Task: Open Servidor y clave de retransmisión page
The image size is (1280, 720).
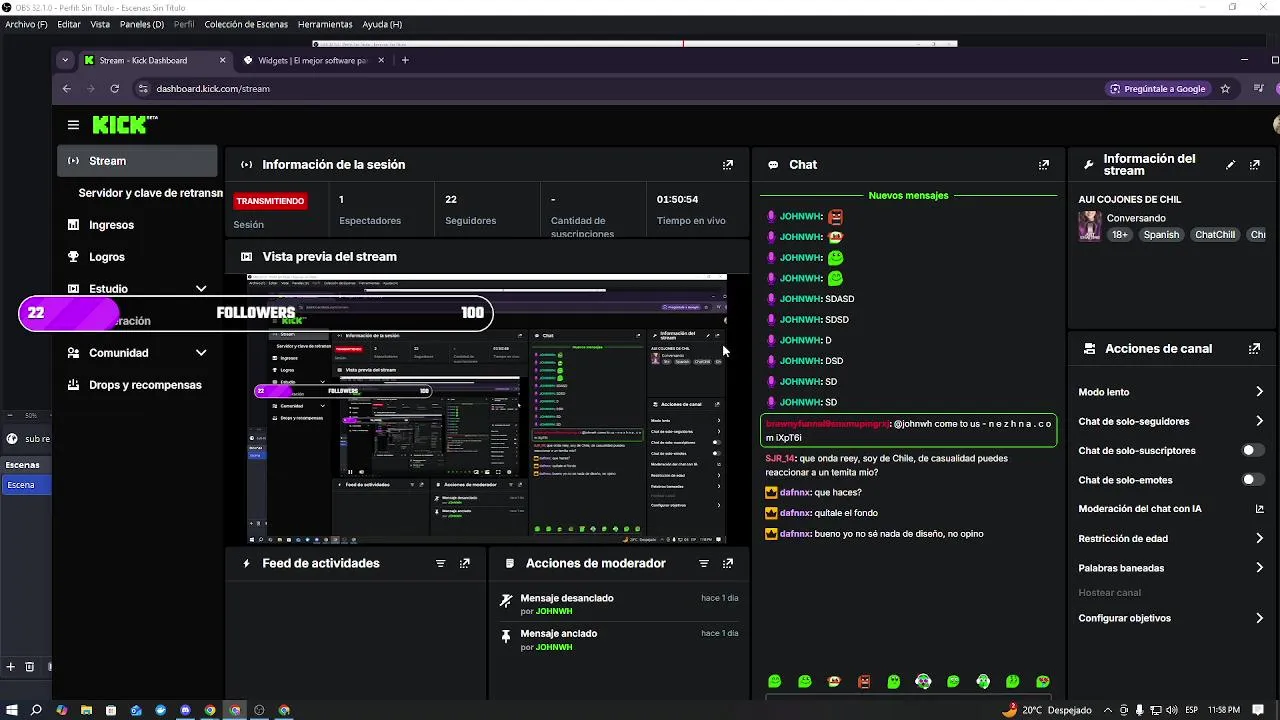Action: (x=150, y=193)
